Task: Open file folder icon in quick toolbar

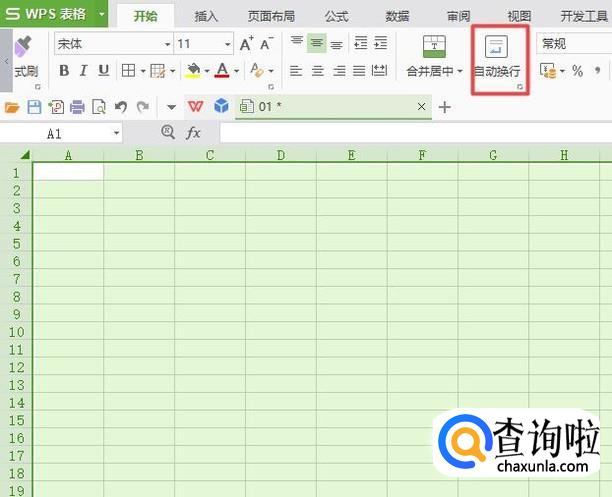Action: tap(12, 107)
